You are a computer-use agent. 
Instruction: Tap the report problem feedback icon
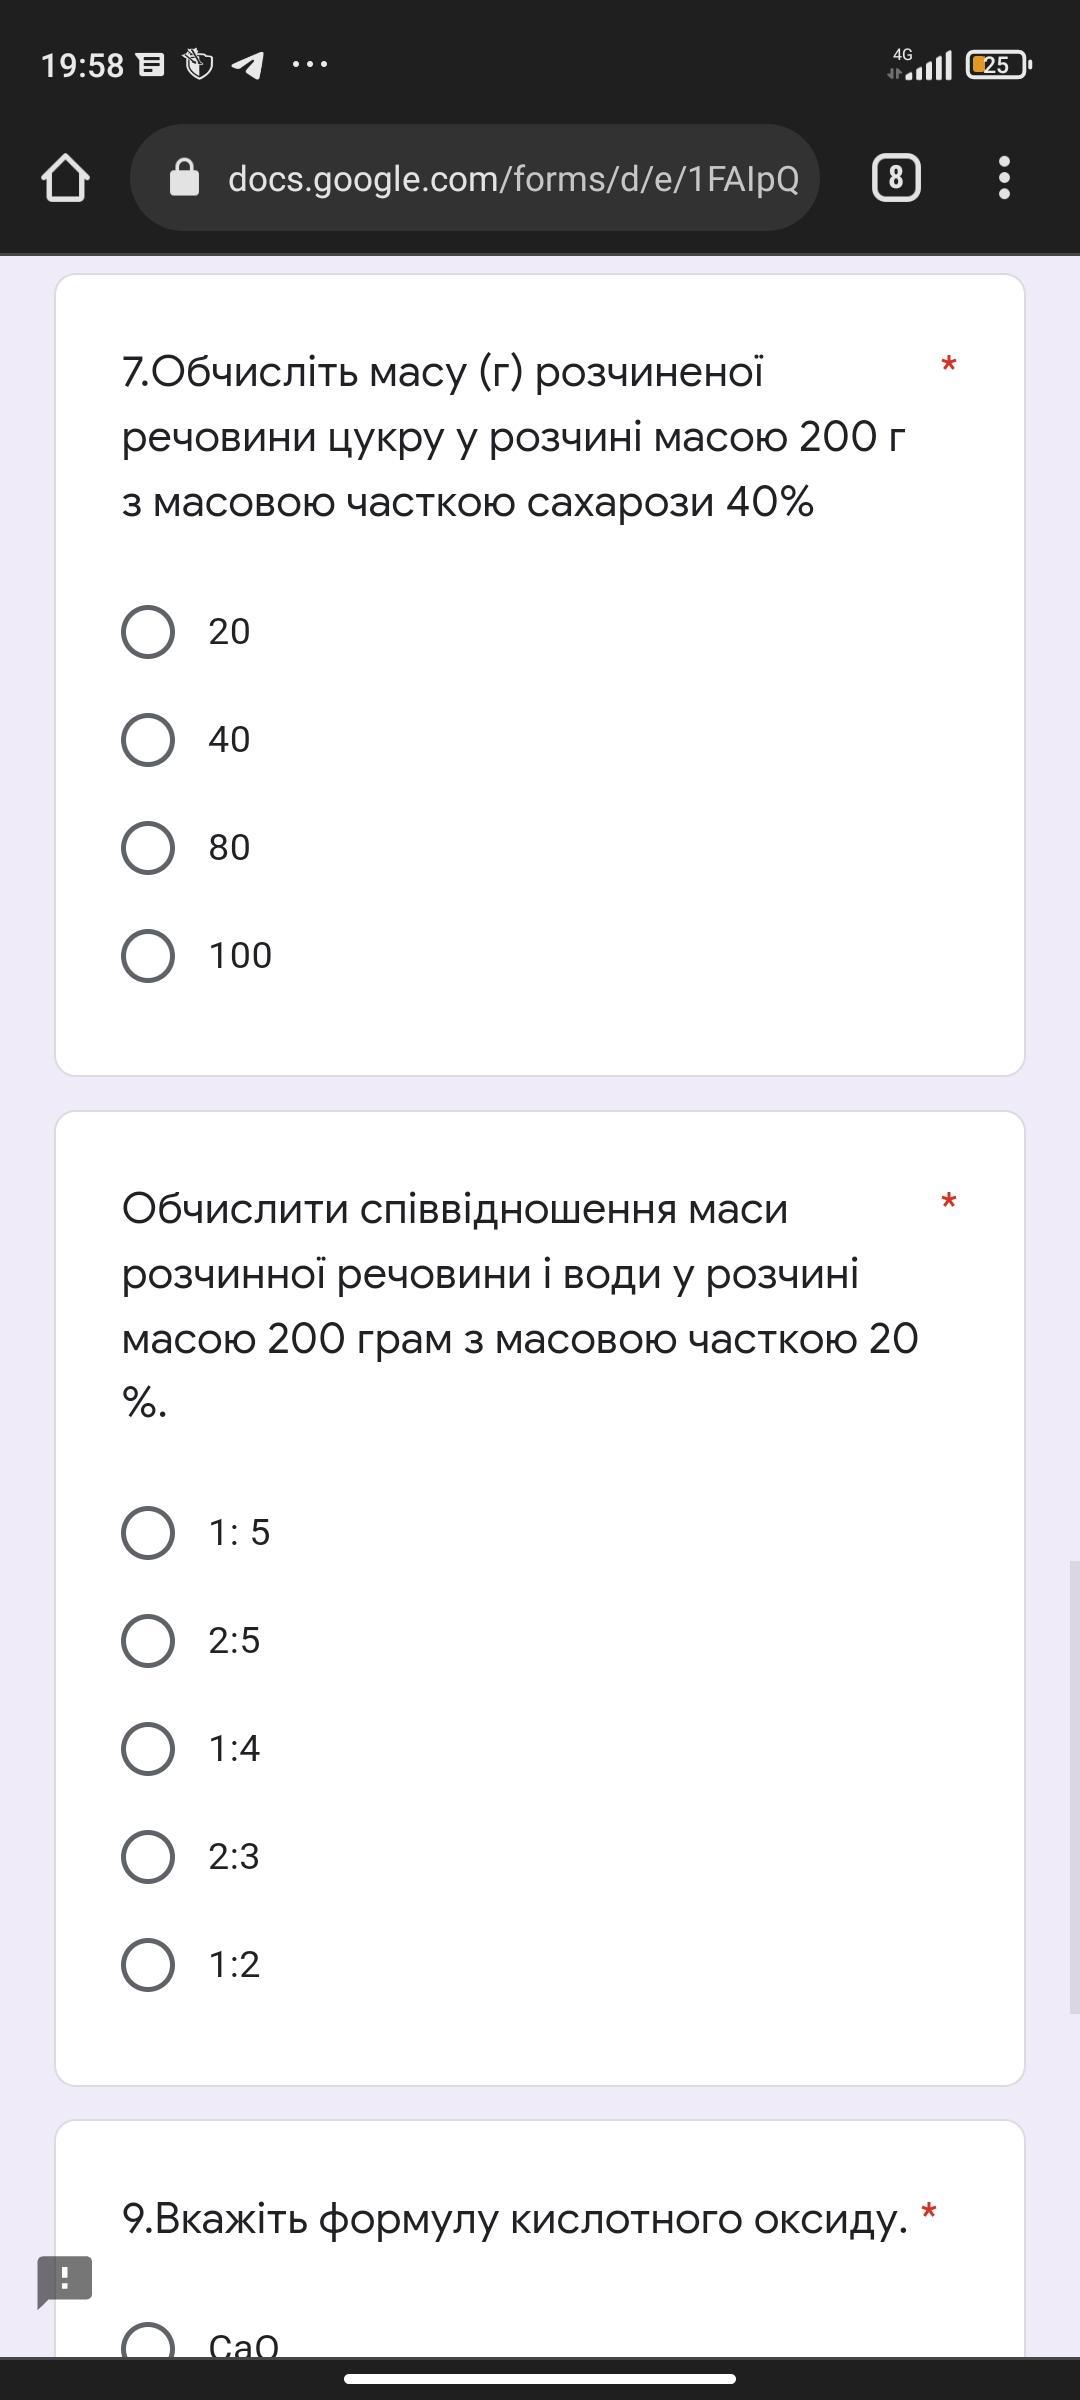pos(65,2280)
